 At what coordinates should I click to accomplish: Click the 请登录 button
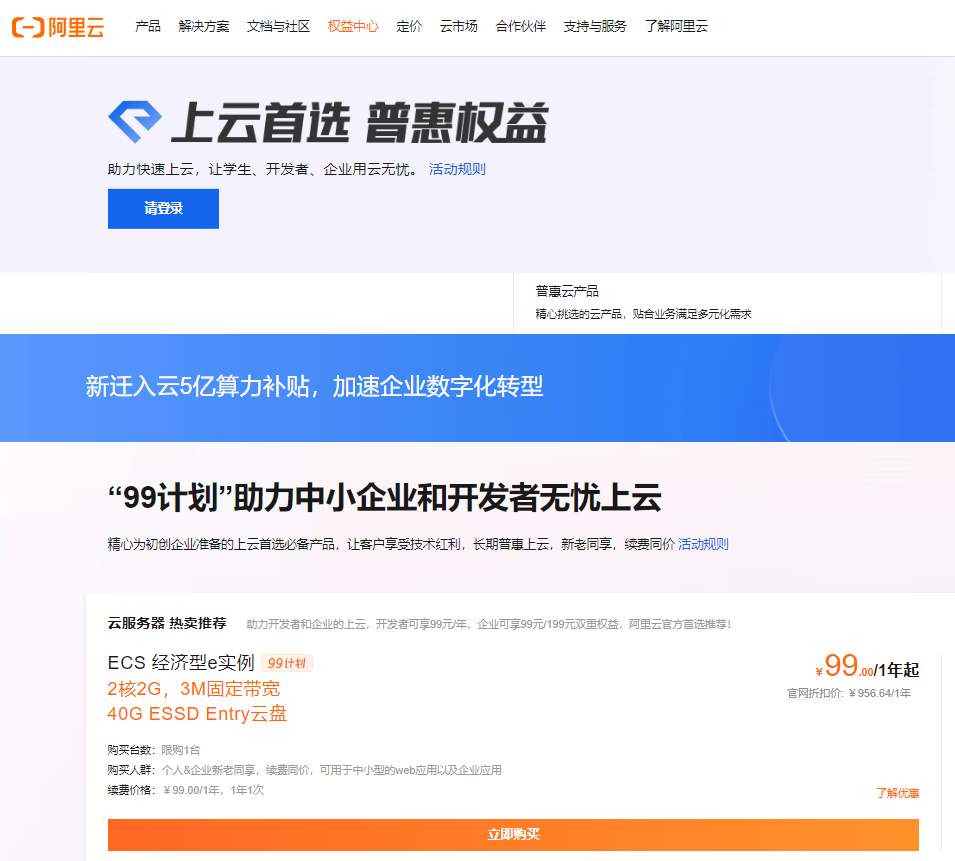(x=163, y=209)
